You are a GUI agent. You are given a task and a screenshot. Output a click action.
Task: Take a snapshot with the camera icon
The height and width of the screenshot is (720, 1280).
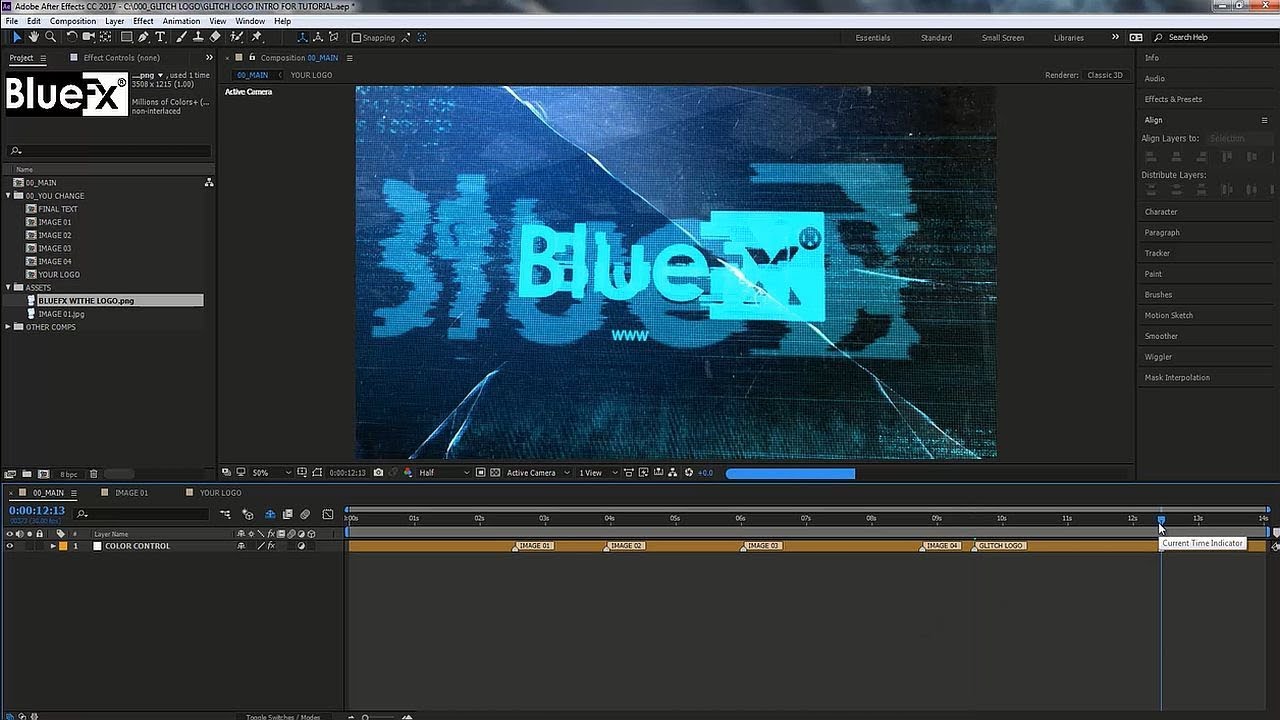coord(378,473)
